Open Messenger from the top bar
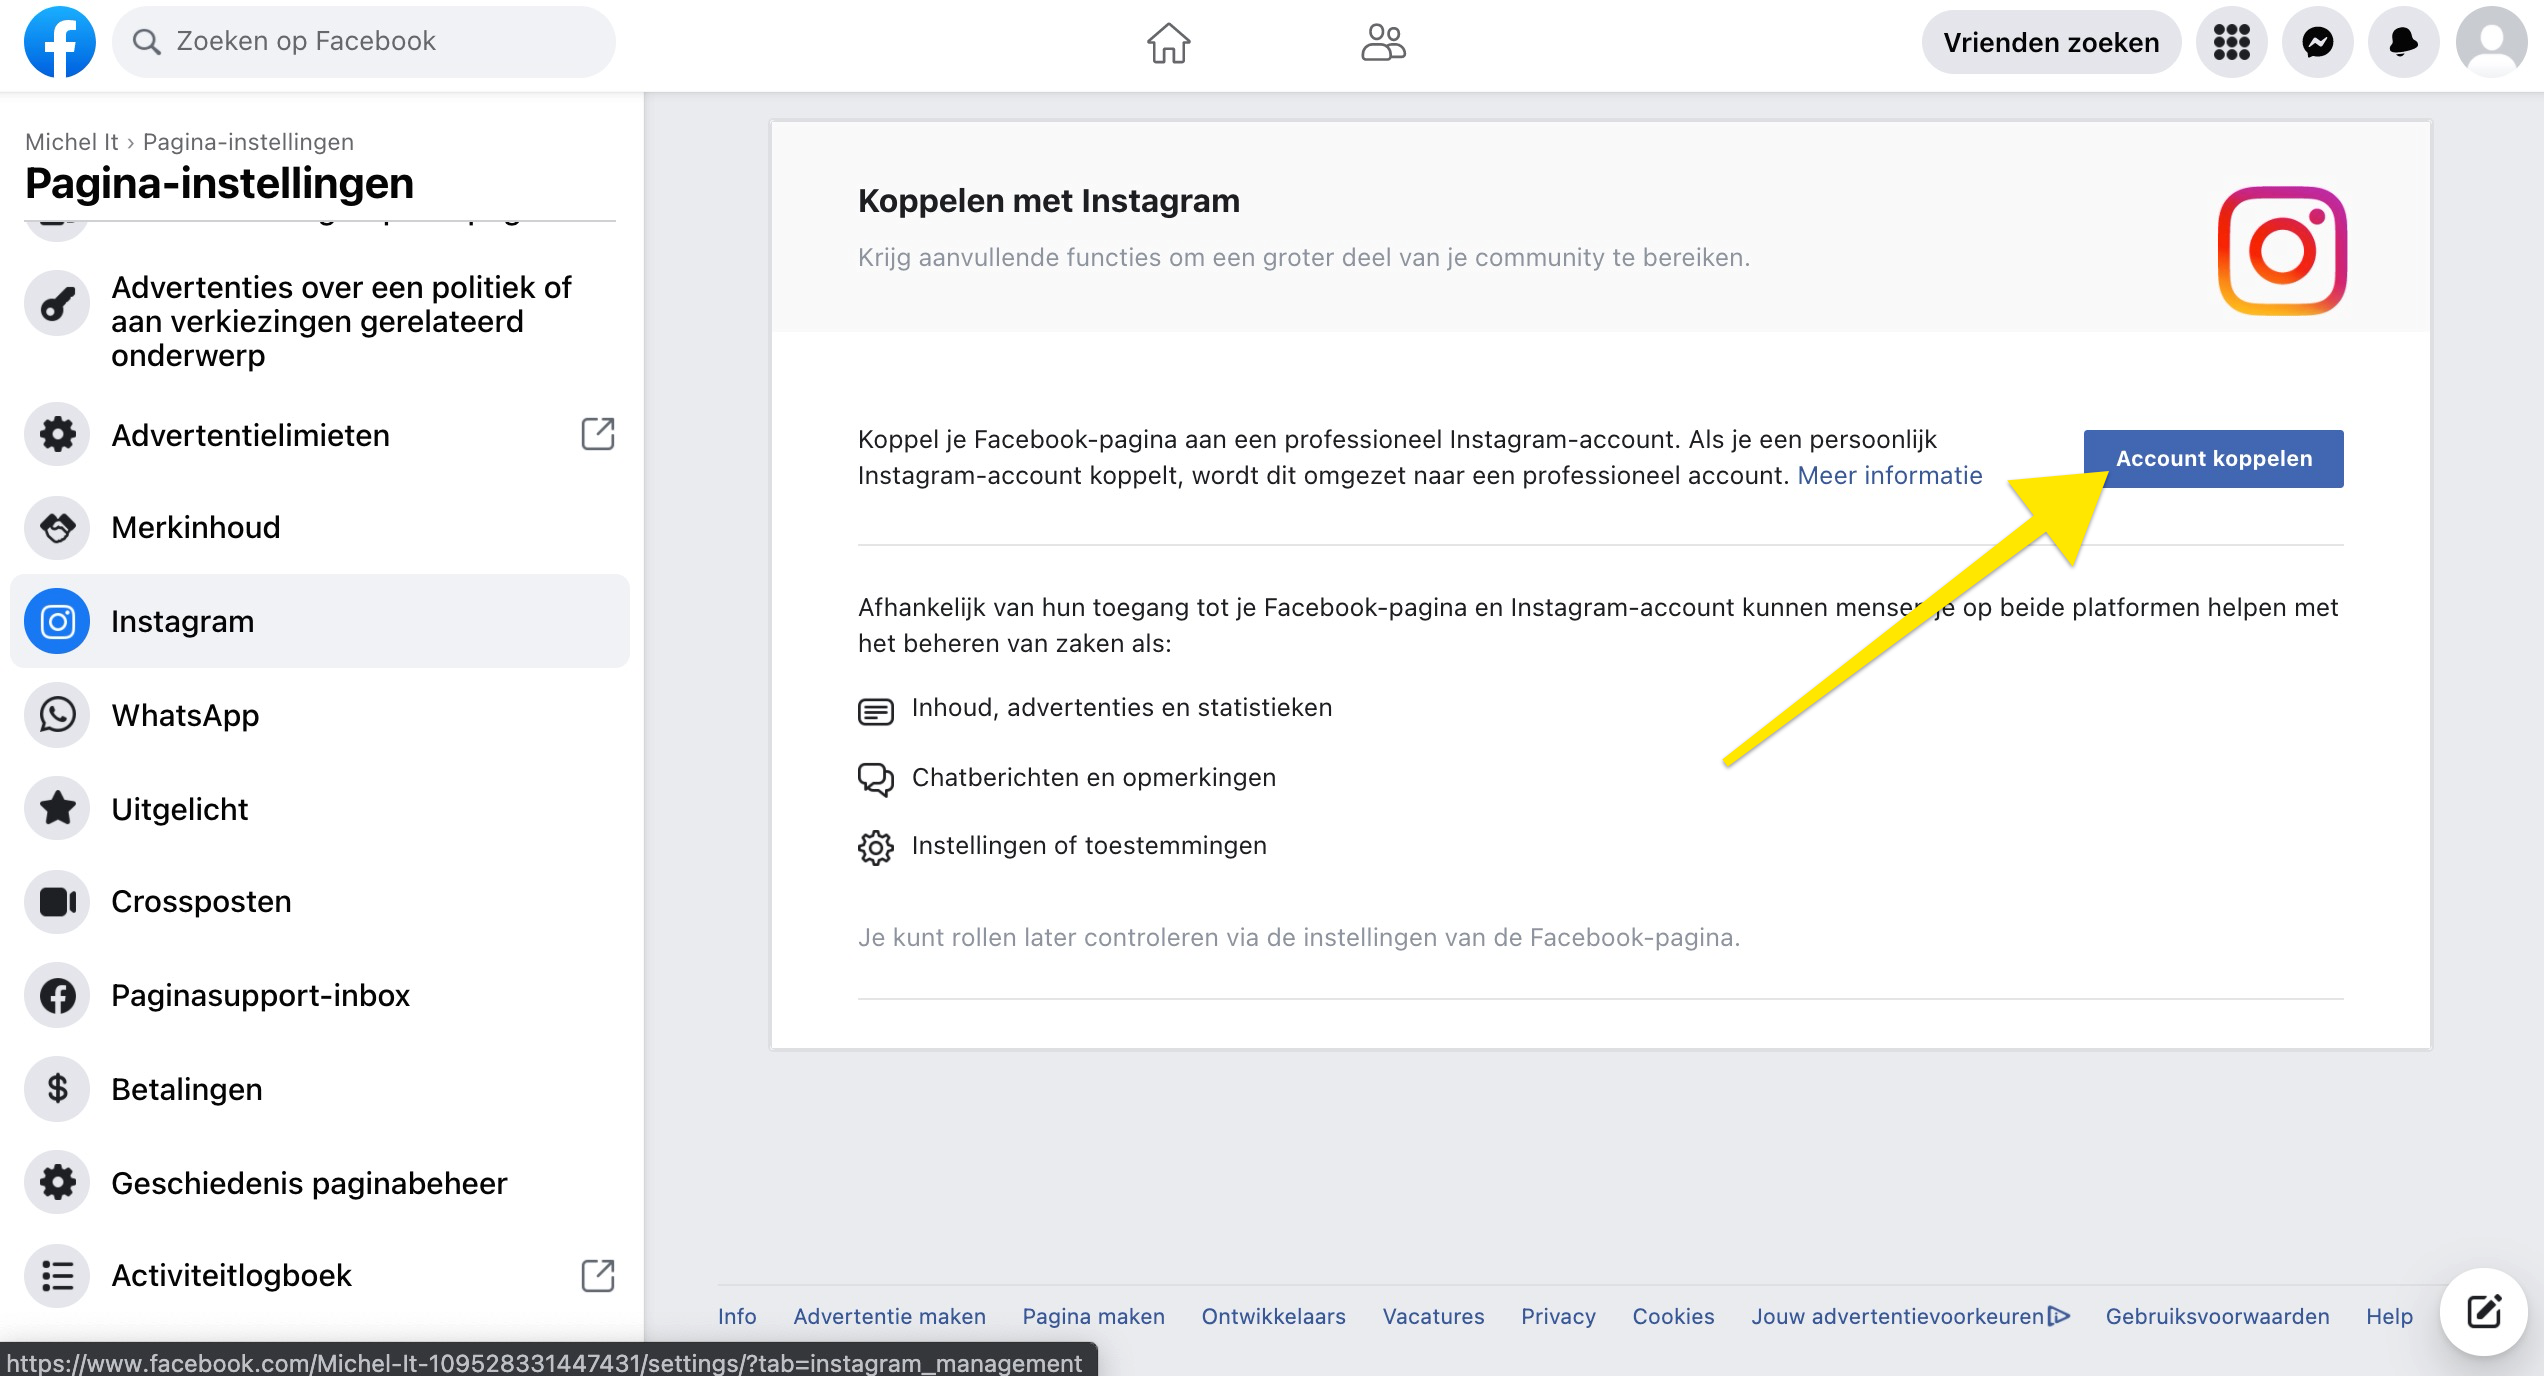Viewport: 2544px width, 1376px height. 2317,42
